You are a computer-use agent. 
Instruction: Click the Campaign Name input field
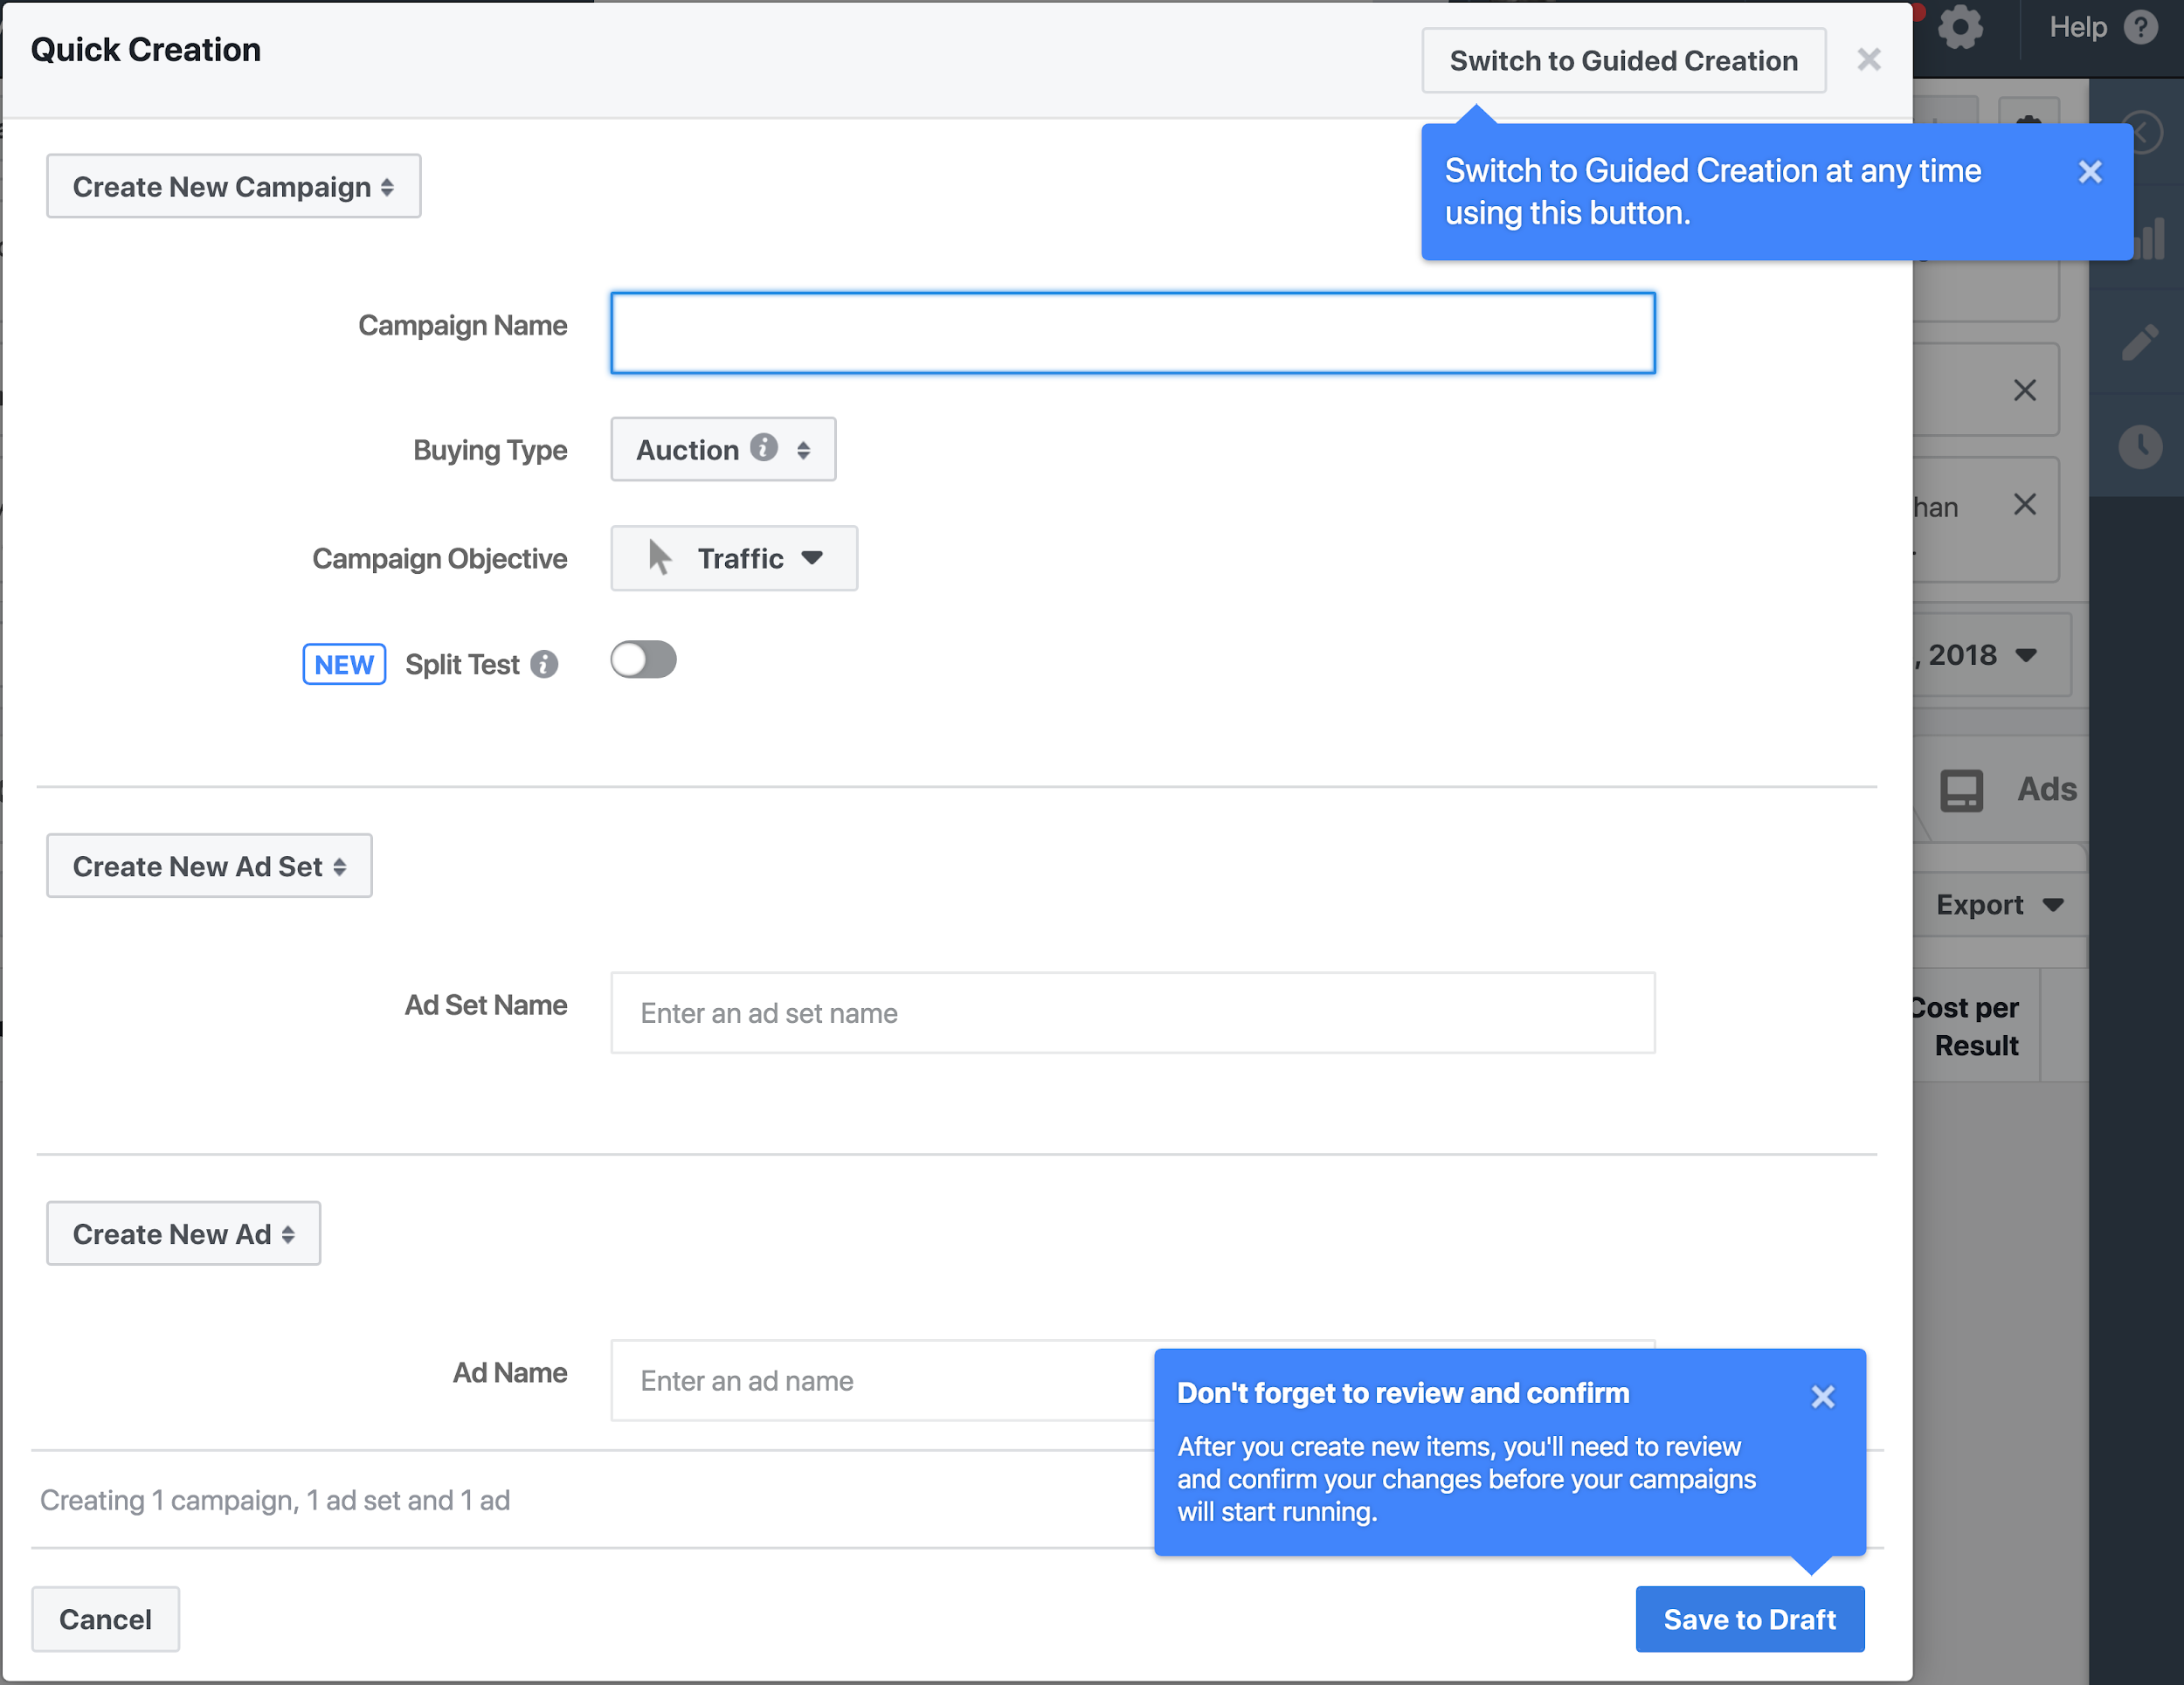(x=1133, y=333)
